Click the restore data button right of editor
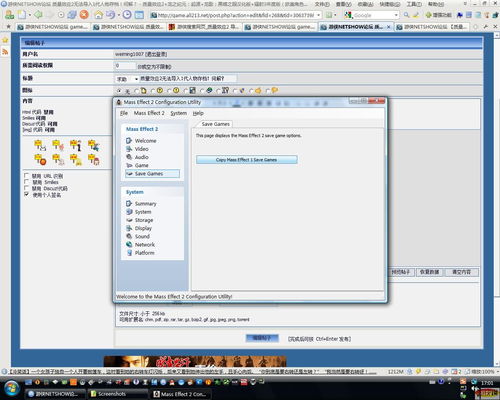Image resolution: width=500 pixels, height=400 pixels. 429,272
